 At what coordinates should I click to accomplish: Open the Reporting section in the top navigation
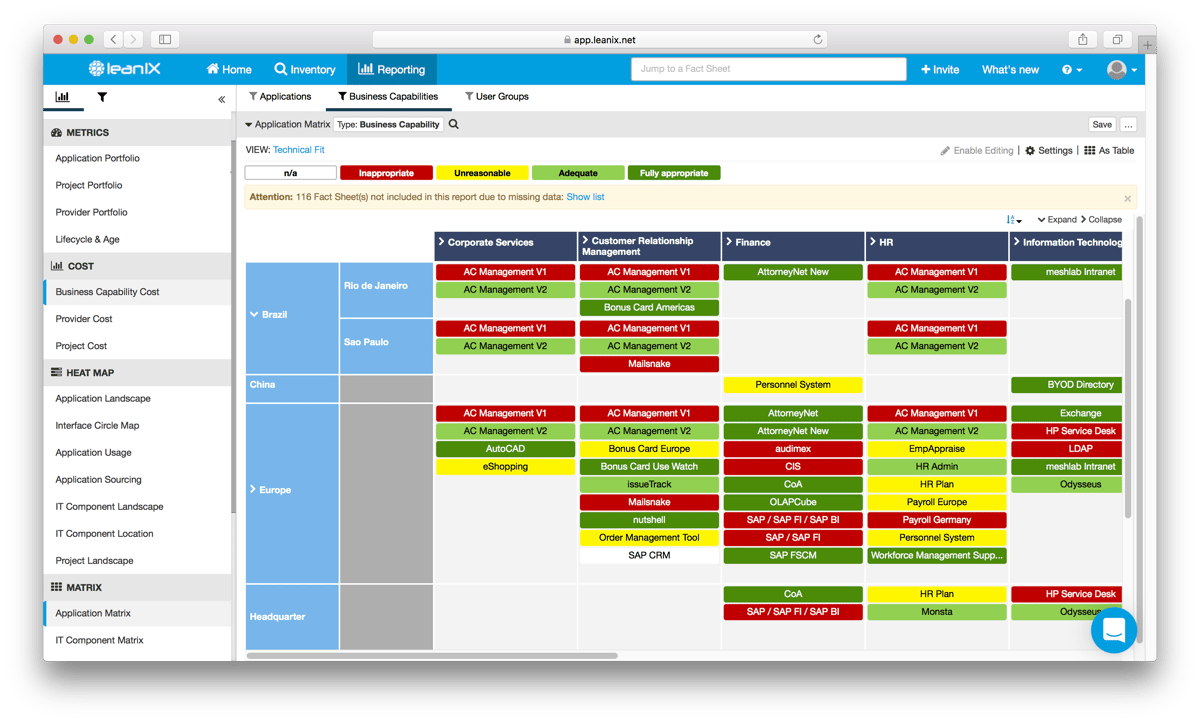[x=391, y=69]
